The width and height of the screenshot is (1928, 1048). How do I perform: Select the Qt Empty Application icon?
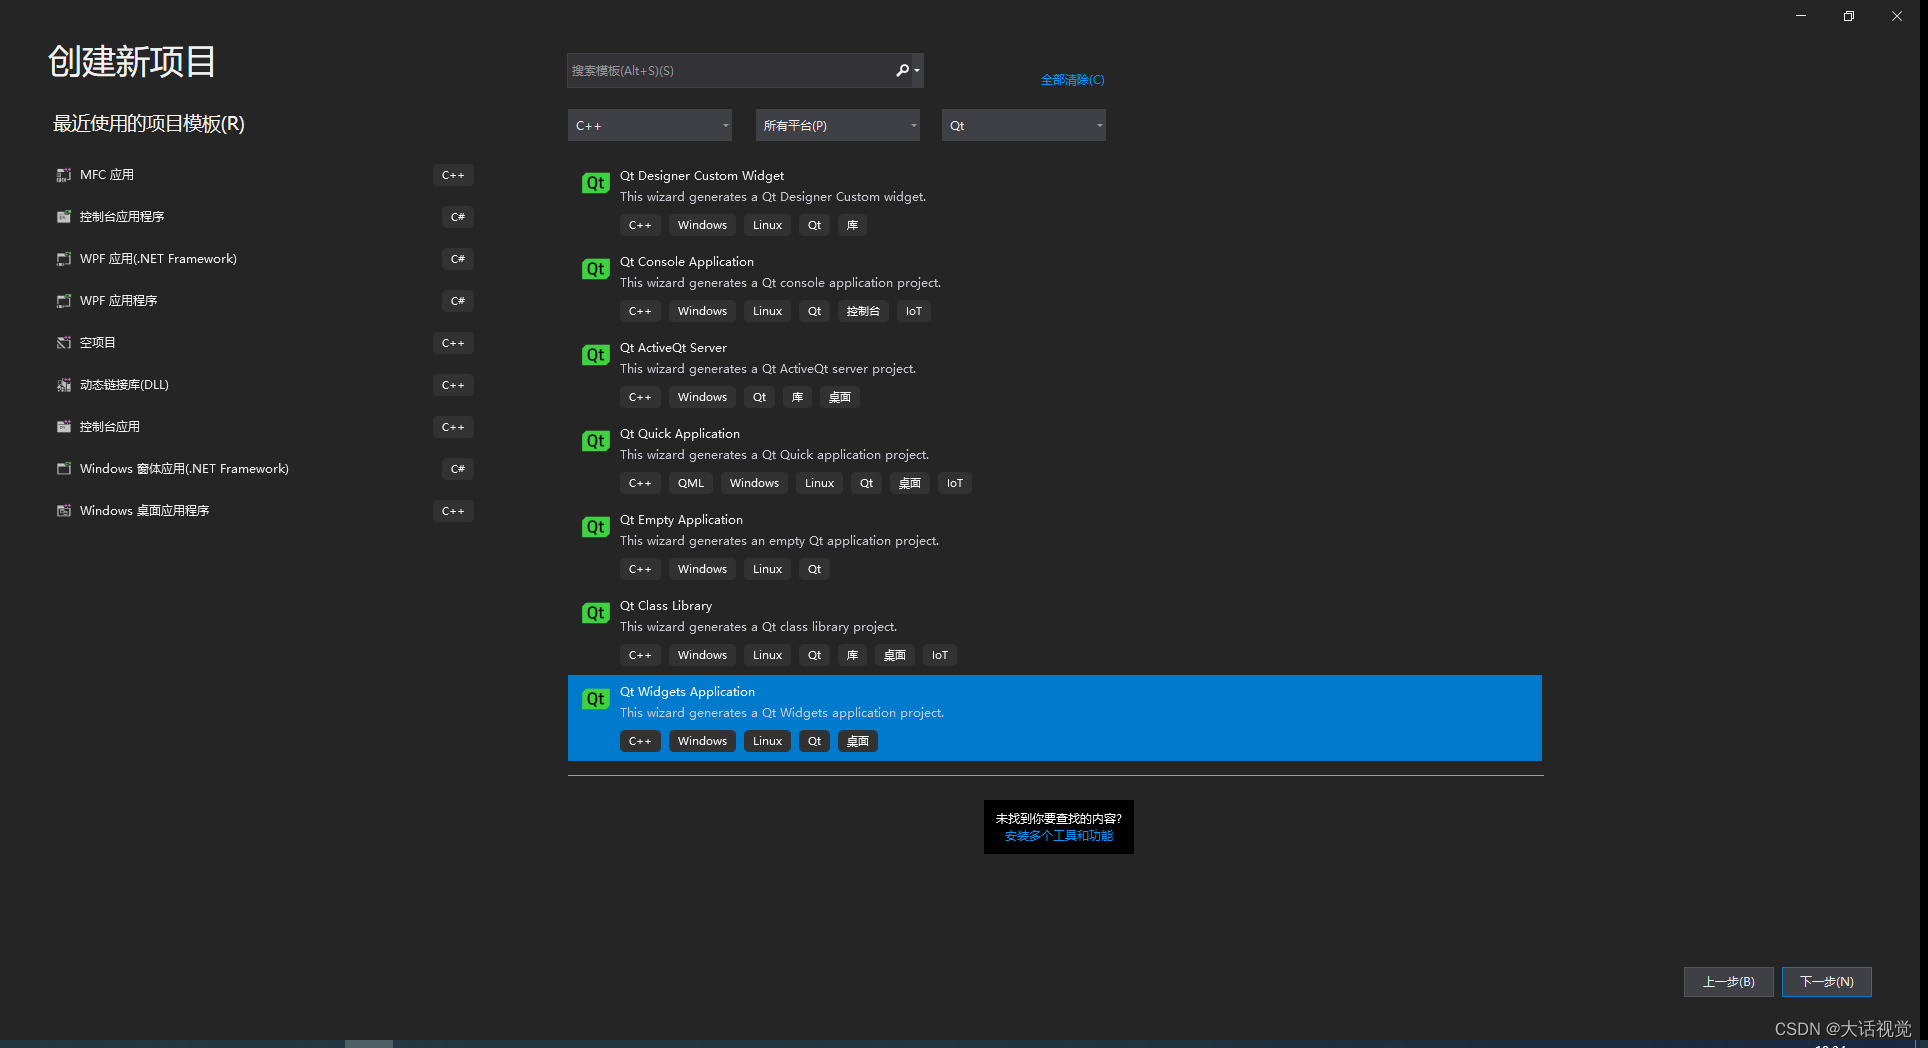[595, 527]
